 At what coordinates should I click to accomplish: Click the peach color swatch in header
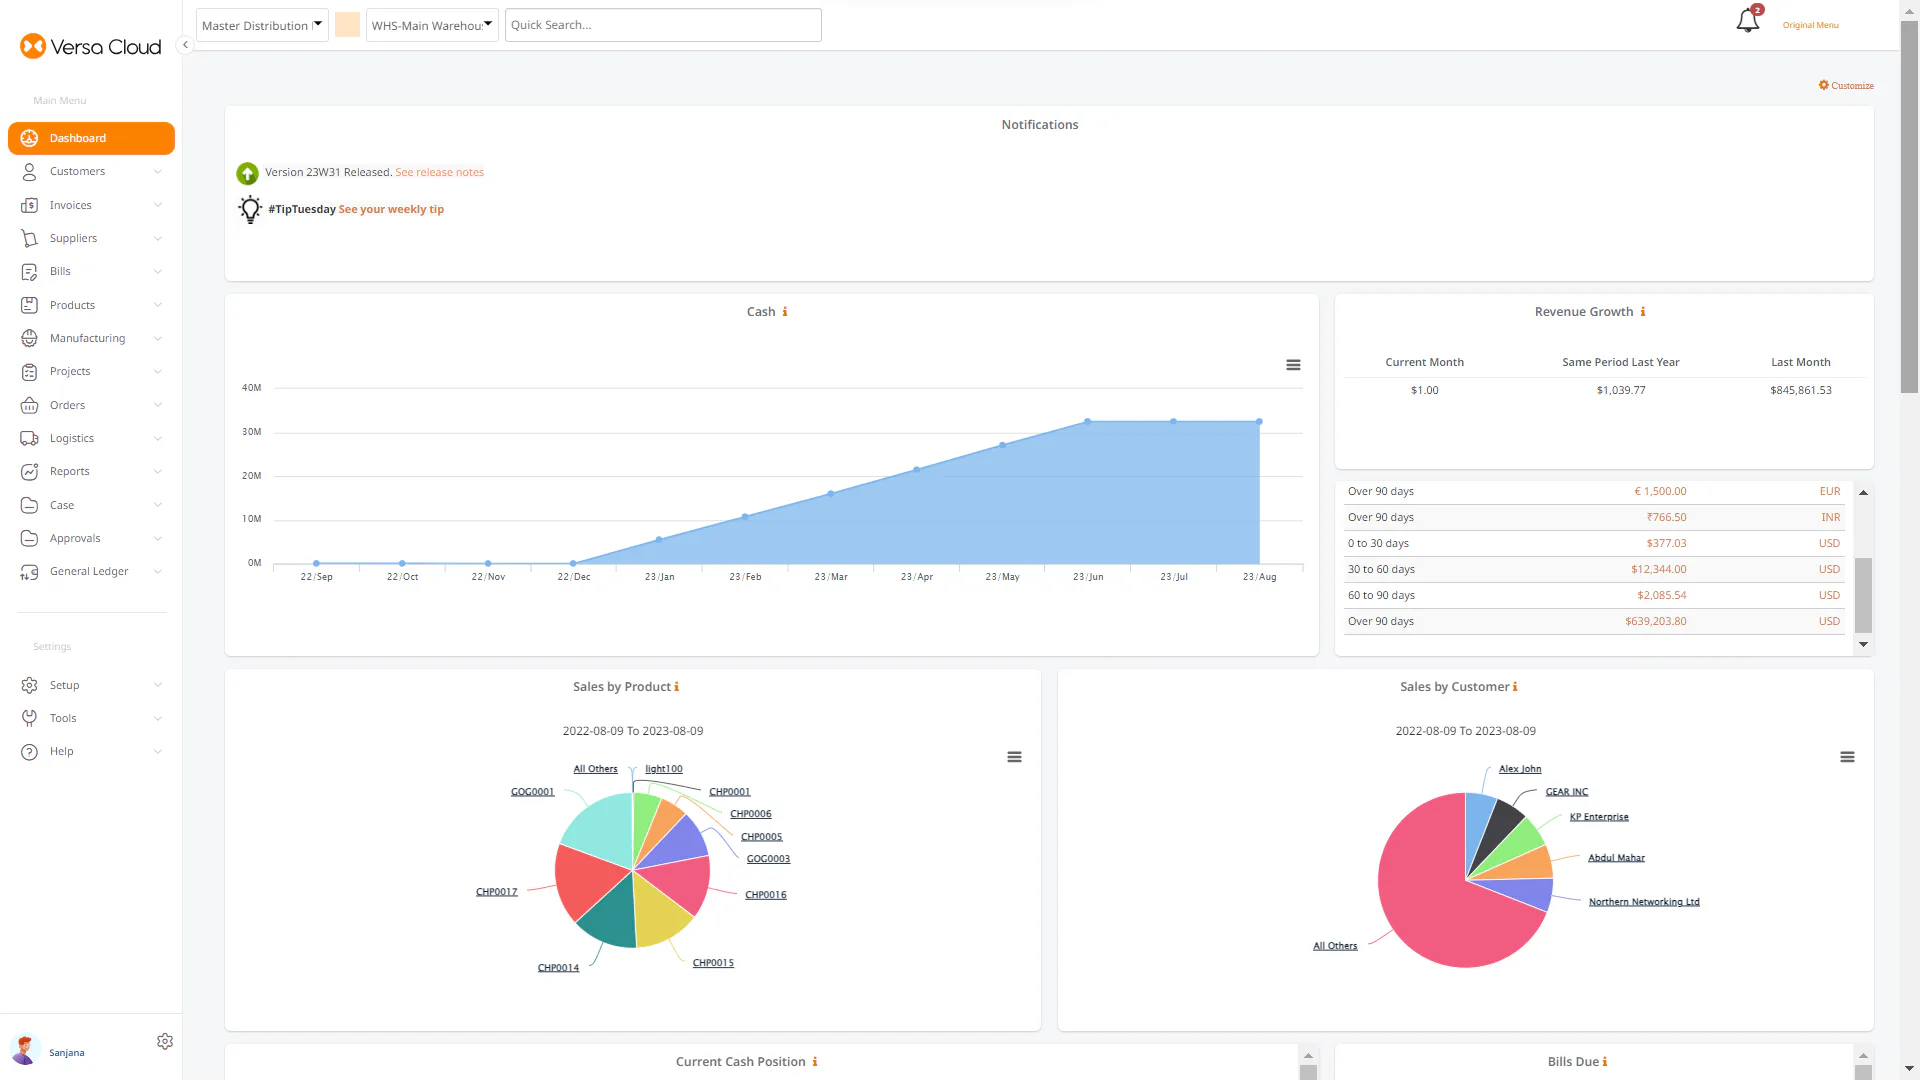[x=347, y=25]
